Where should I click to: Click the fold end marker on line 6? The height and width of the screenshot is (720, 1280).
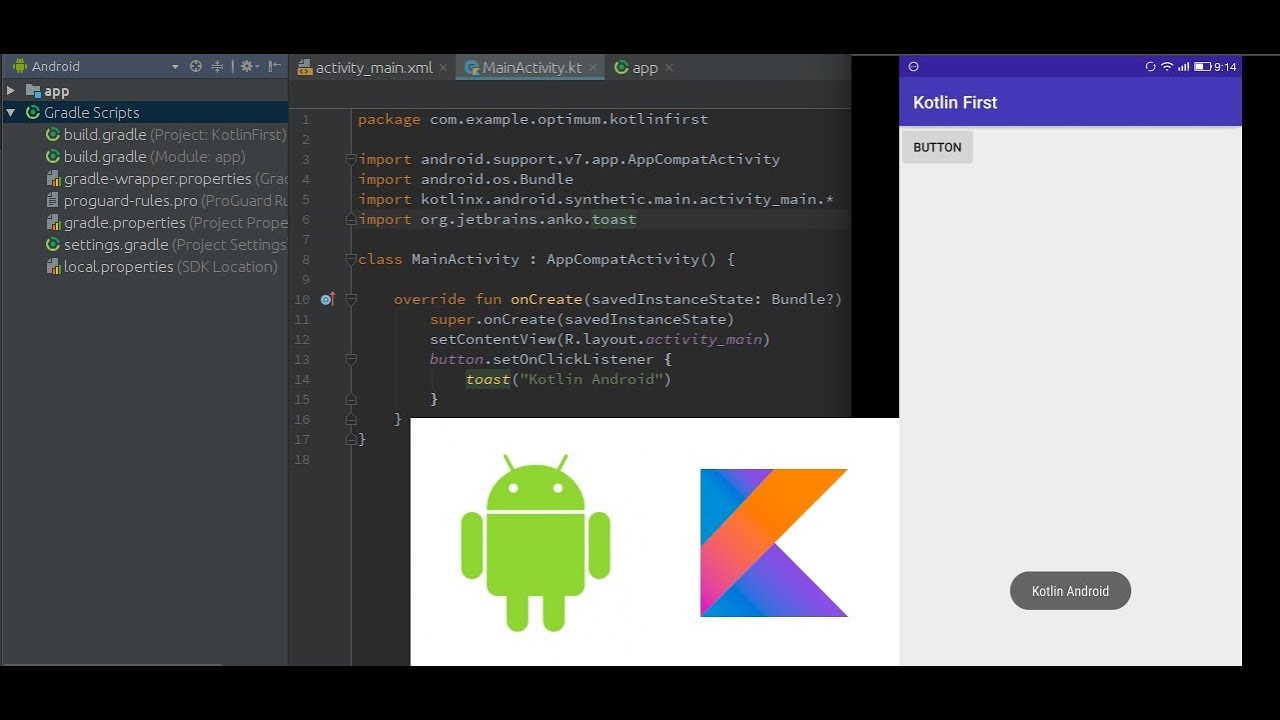pyautogui.click(x=351, y=219)
